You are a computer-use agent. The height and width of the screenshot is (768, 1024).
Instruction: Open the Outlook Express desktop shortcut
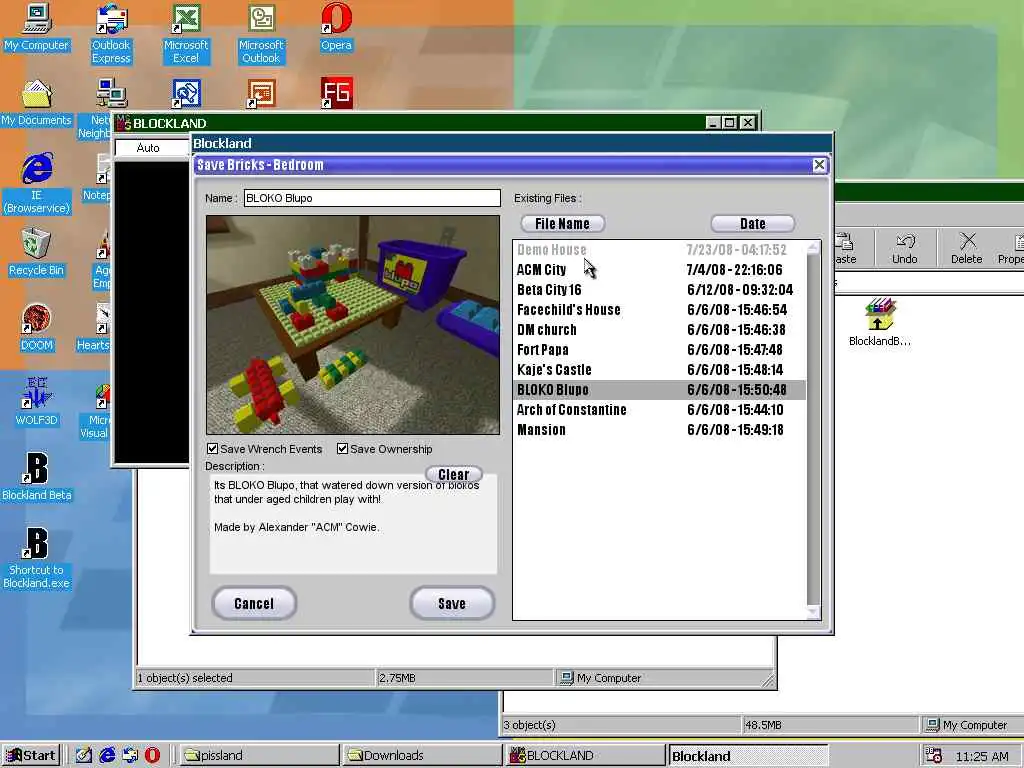[111, 33]
